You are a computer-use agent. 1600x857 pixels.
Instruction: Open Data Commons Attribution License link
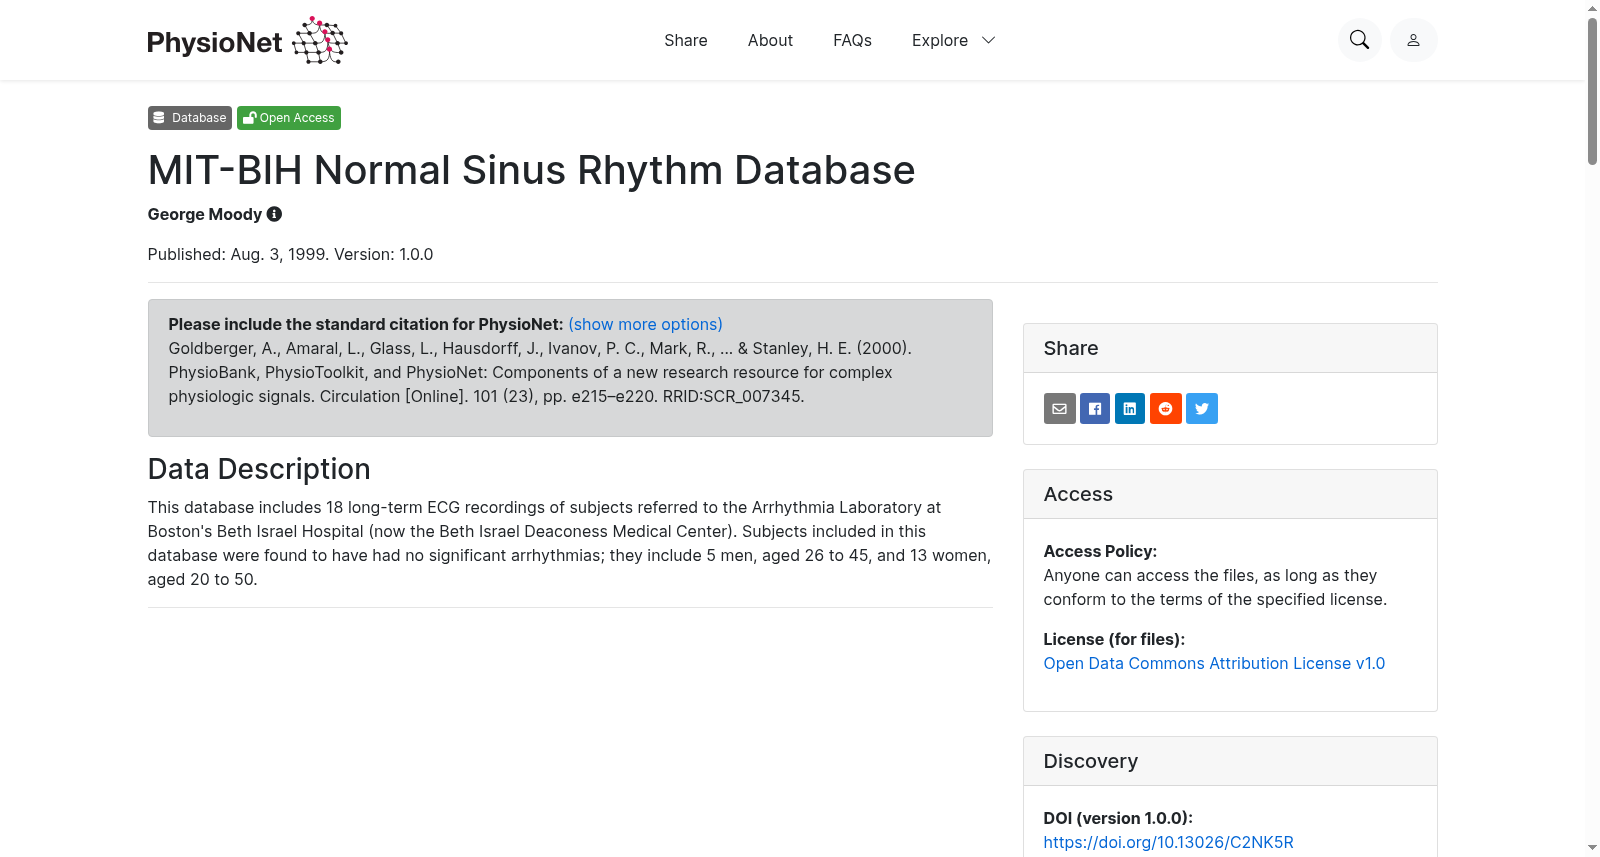tap(1214, 663)
